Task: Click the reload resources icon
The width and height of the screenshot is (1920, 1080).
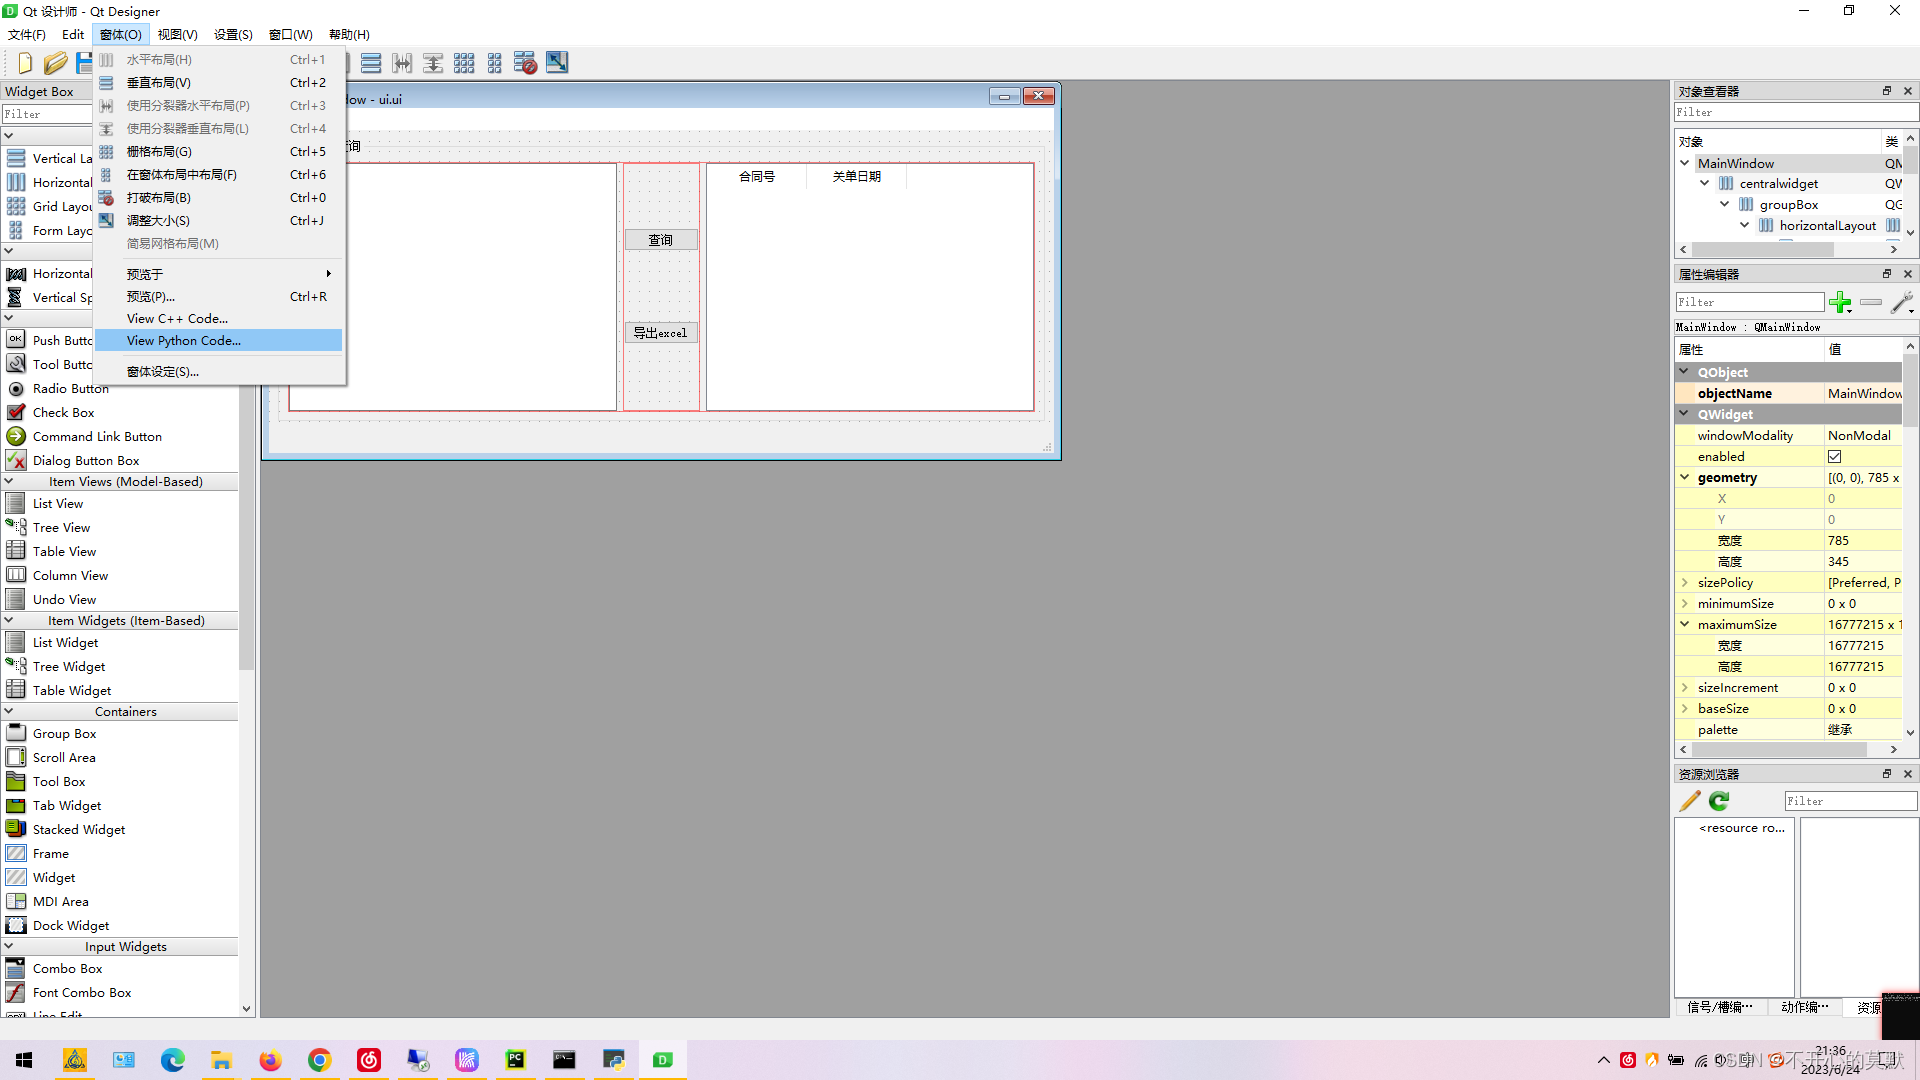Action: point(1719,800)
